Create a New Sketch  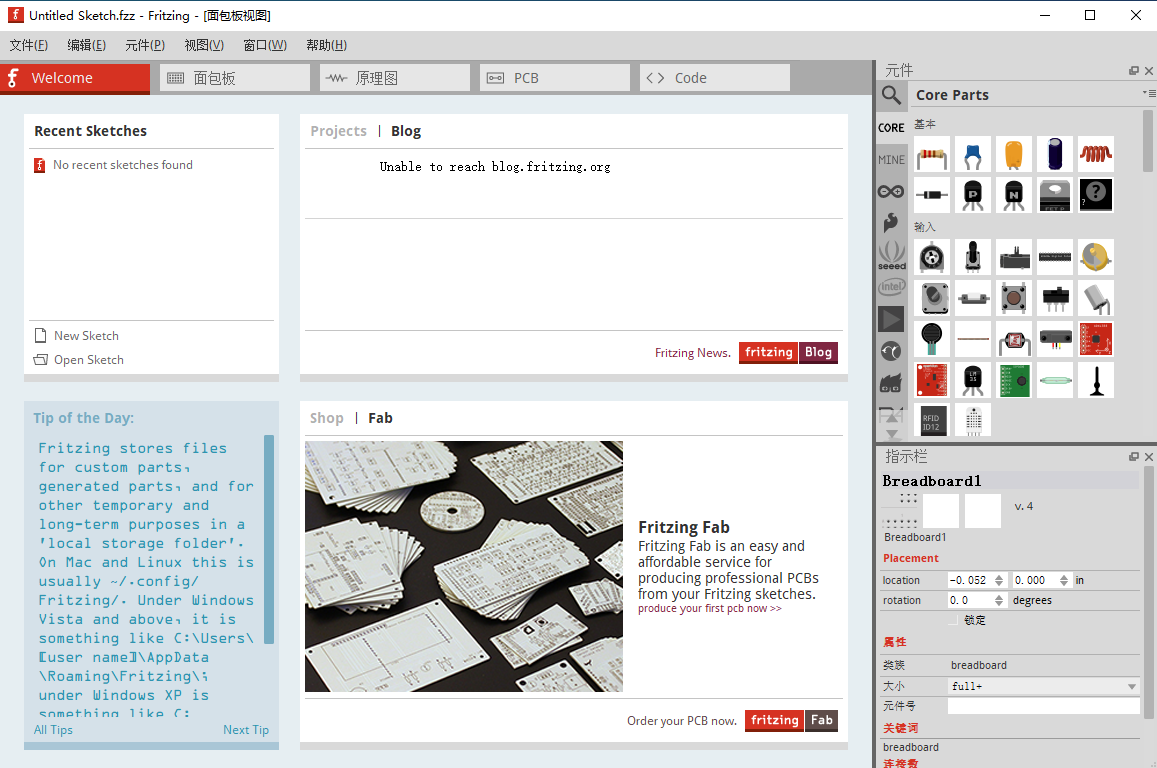pos(77,336)
